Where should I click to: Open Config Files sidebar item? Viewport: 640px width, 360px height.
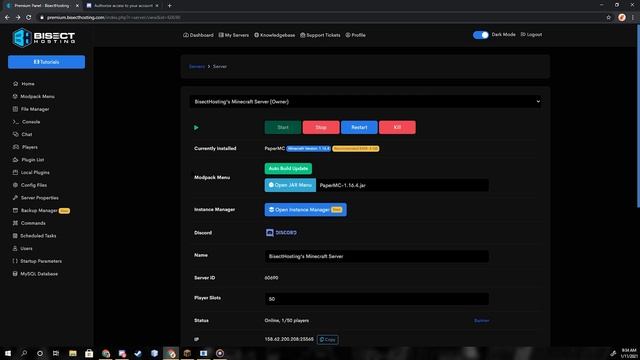click(30, 185)
